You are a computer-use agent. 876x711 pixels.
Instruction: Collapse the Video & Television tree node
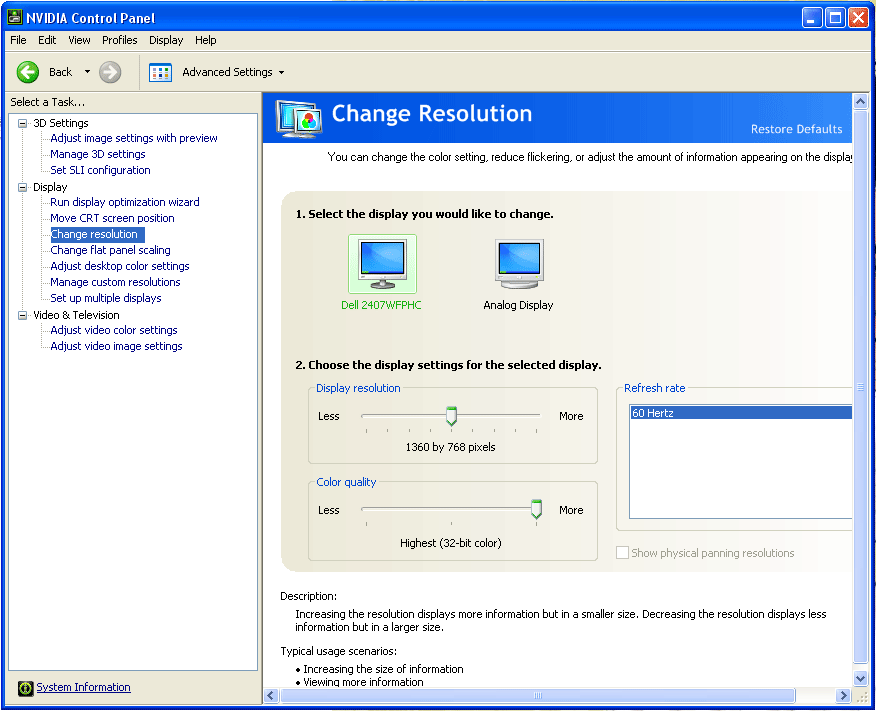(23, 315)
